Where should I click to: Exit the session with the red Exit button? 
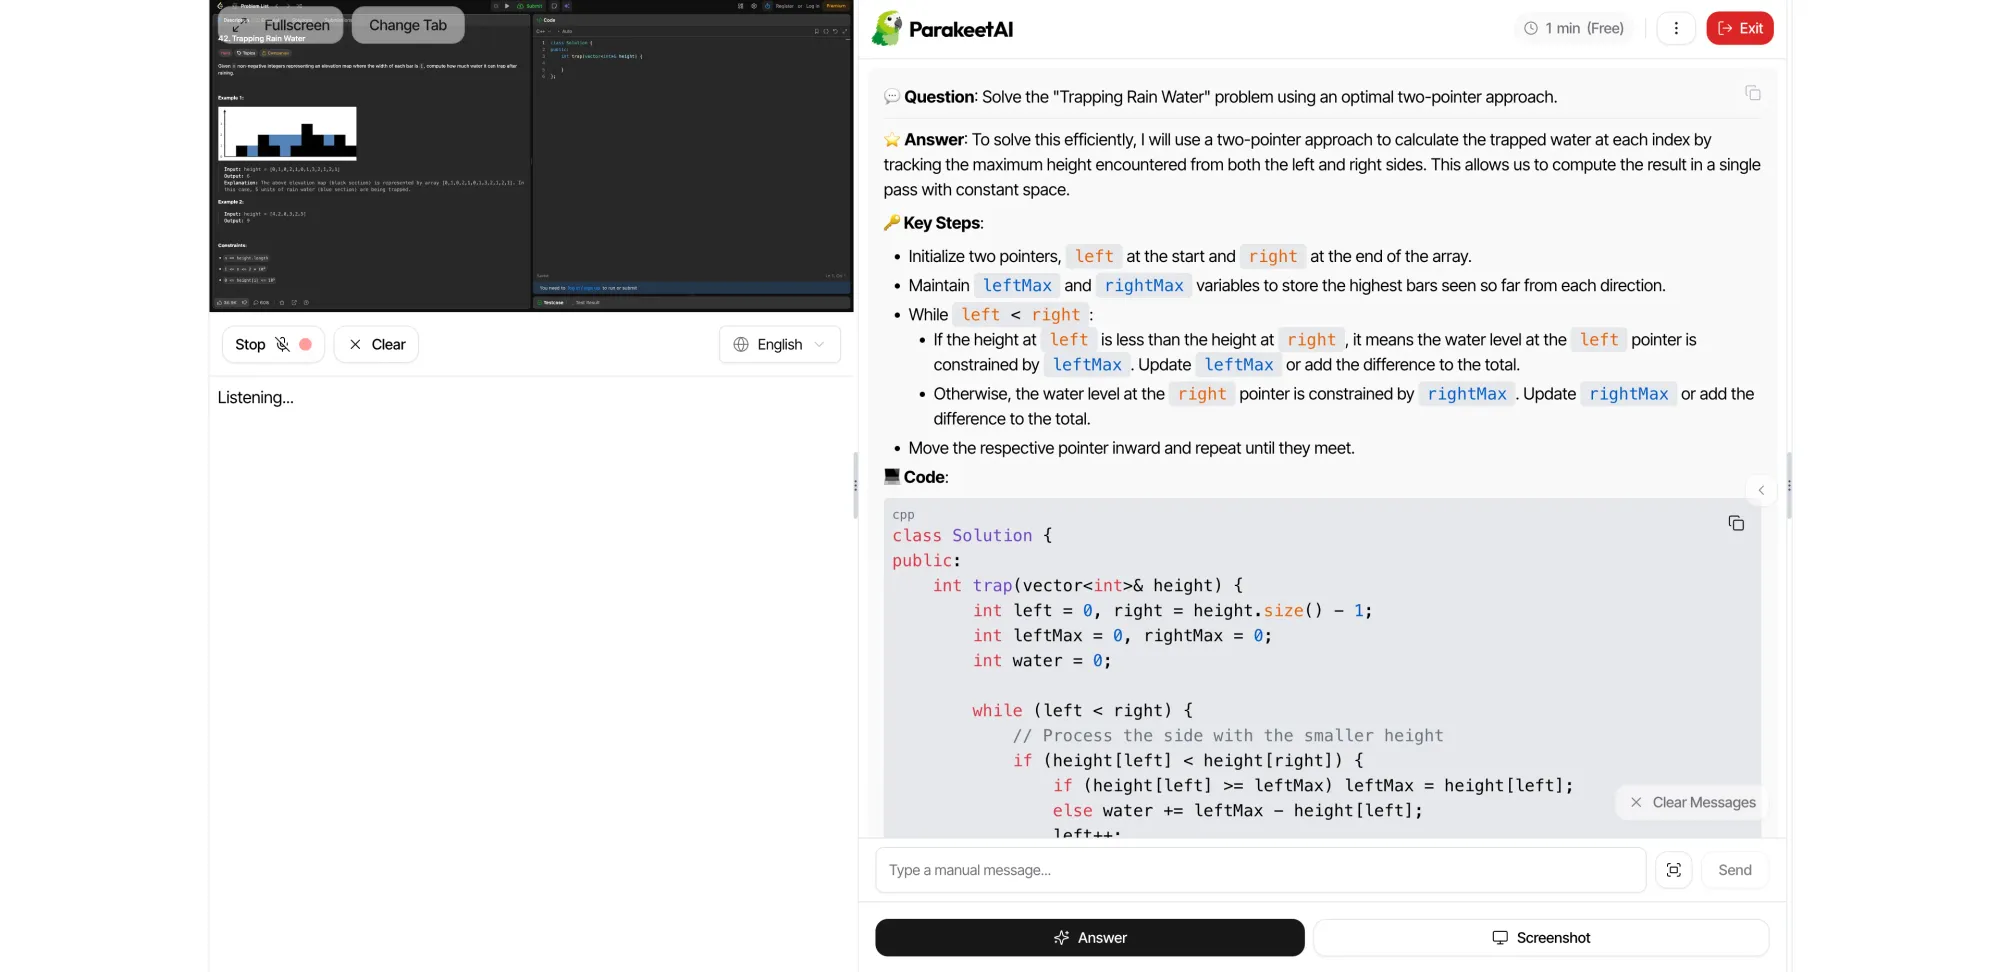1740,28
